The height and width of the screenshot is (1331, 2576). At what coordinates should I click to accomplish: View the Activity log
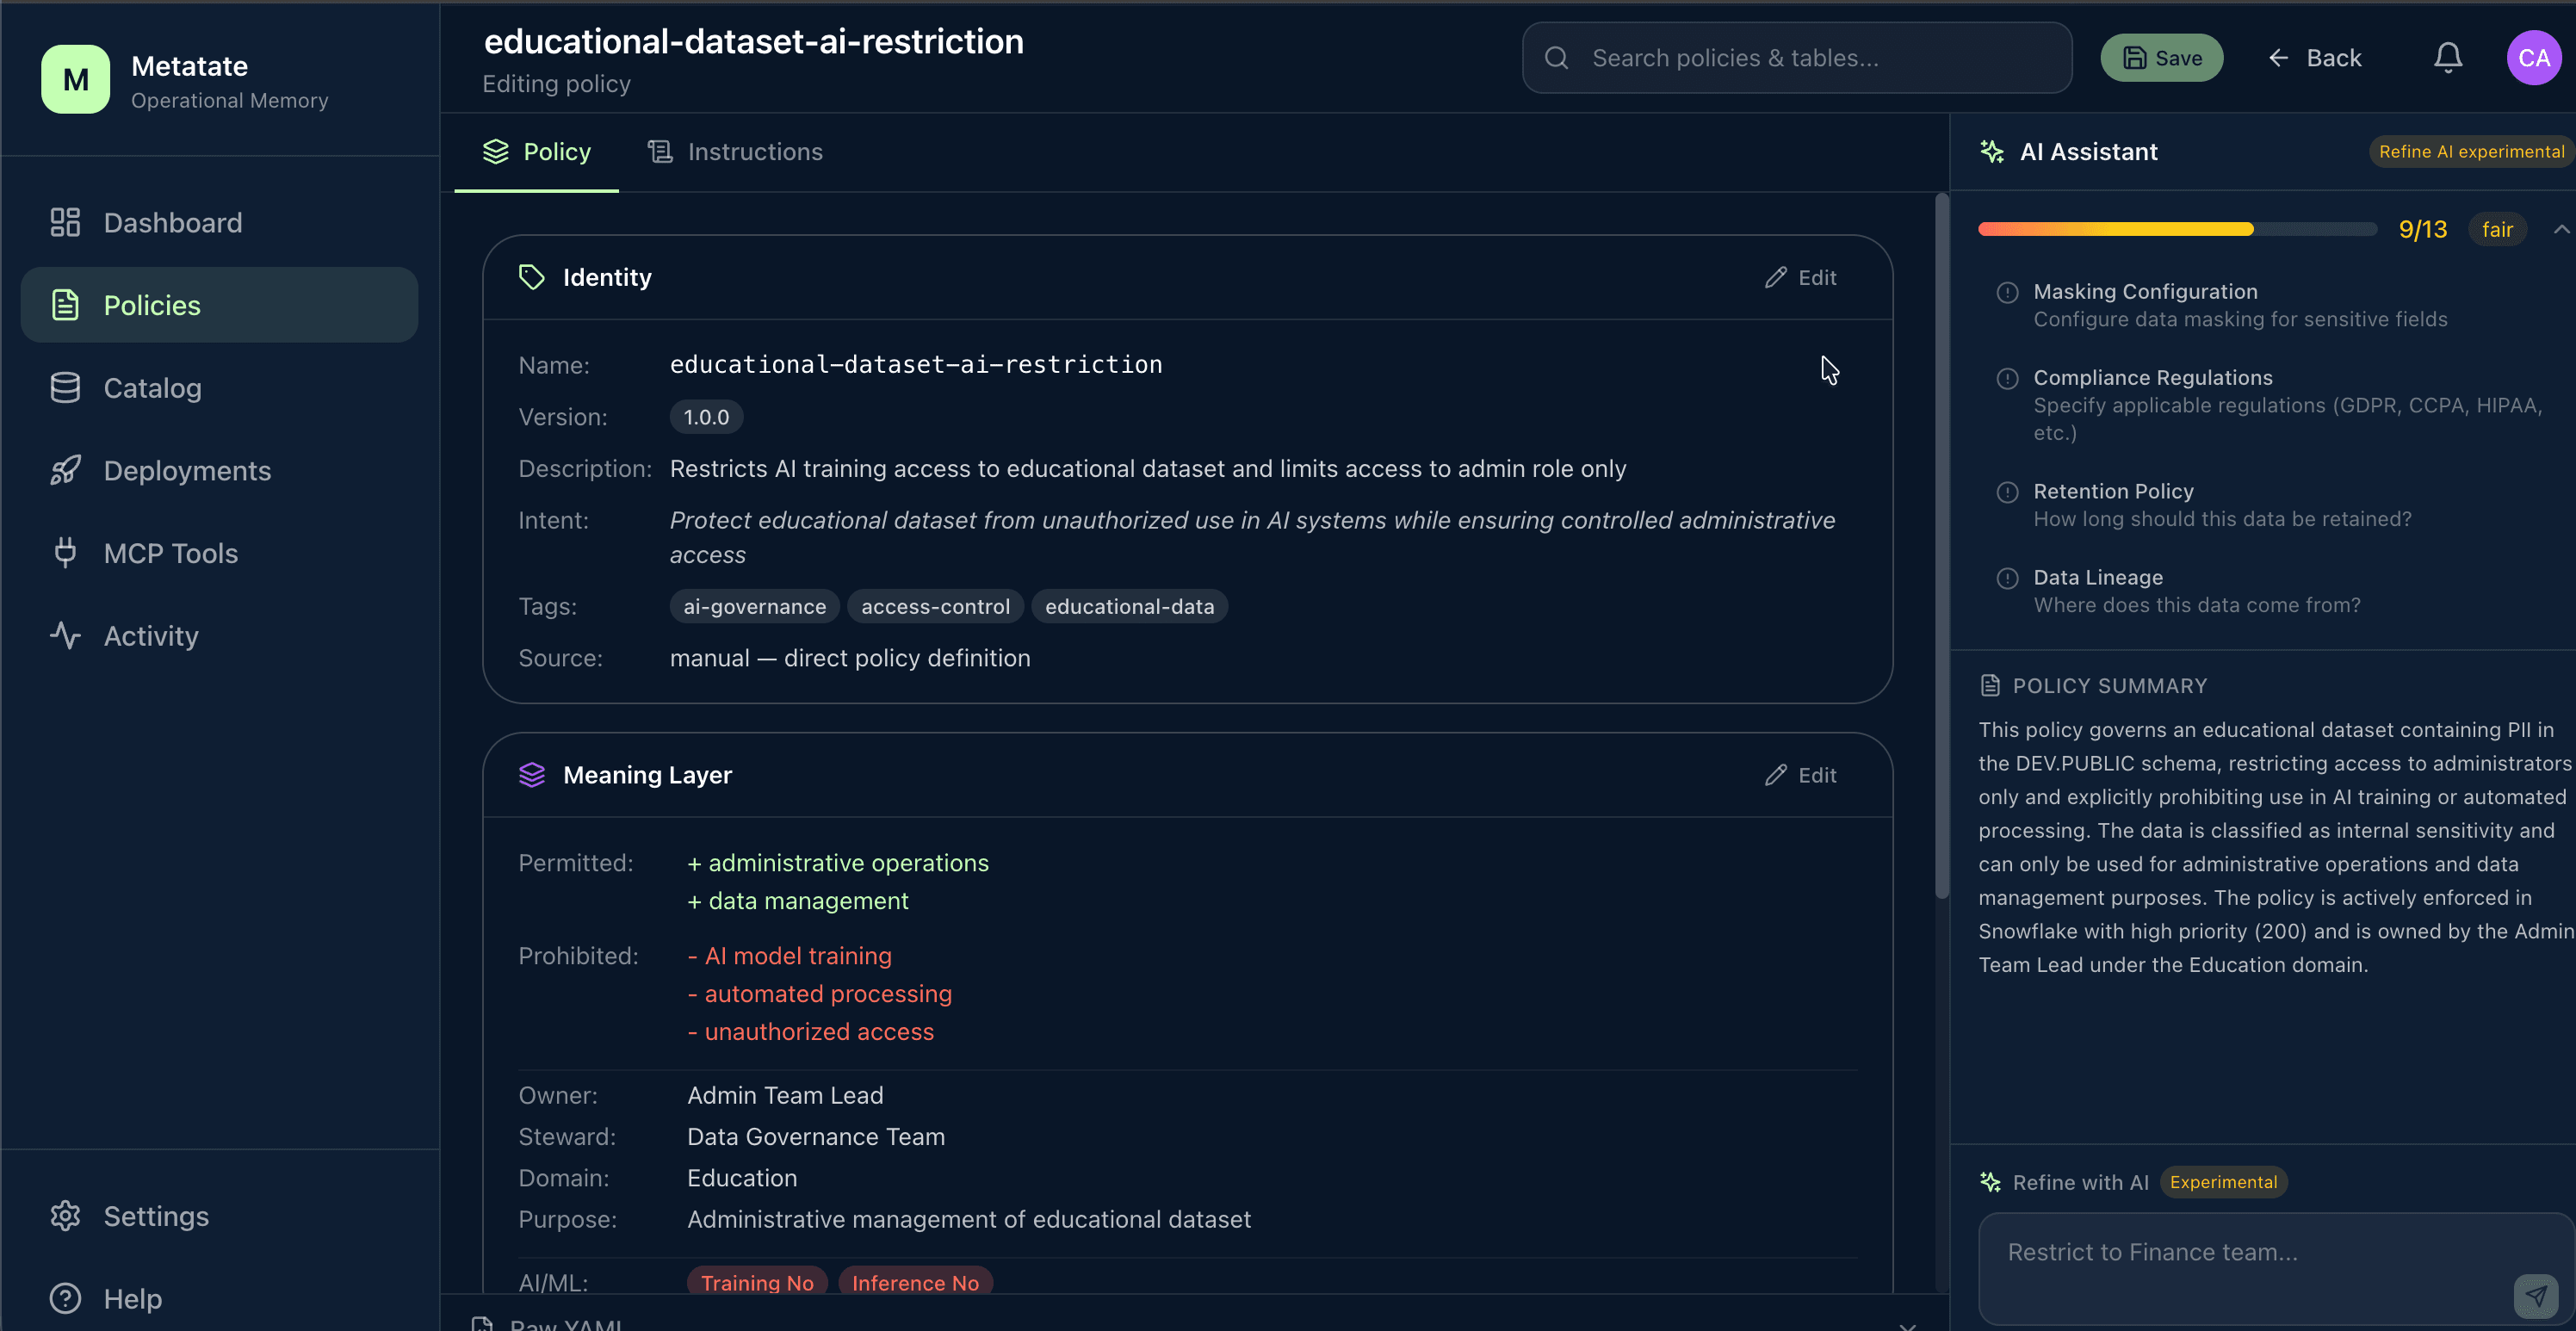(x=150, y=636)
